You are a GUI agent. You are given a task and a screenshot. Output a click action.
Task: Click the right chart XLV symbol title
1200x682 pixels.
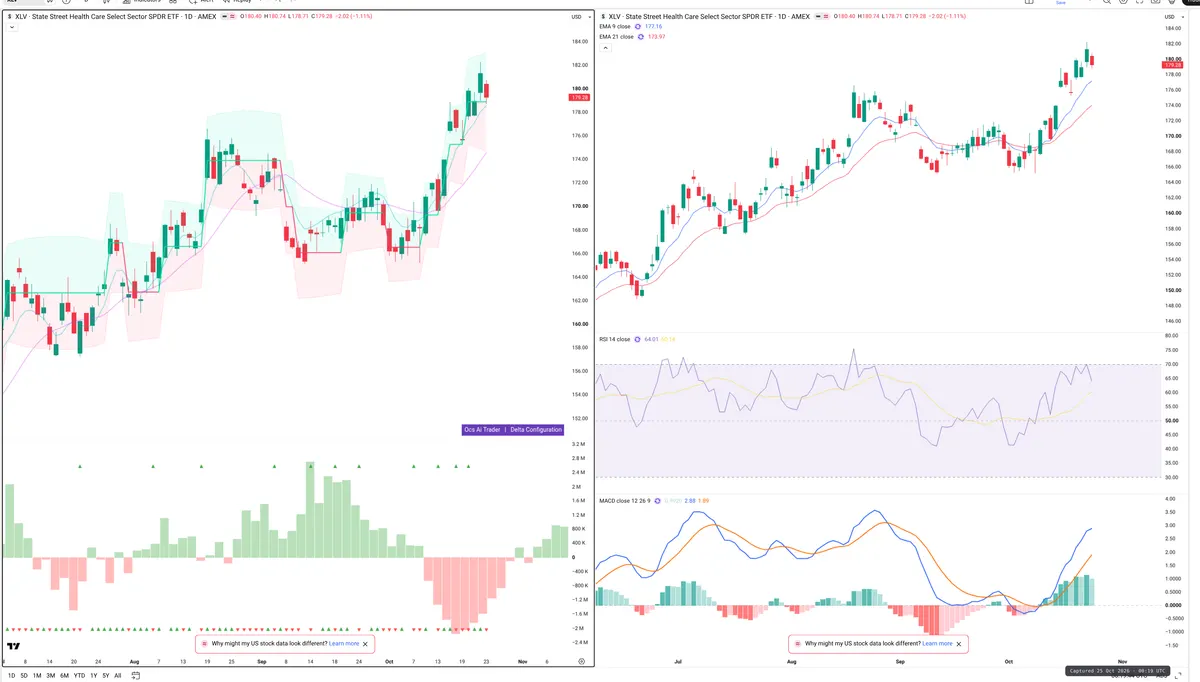click(x=711, y=17)
